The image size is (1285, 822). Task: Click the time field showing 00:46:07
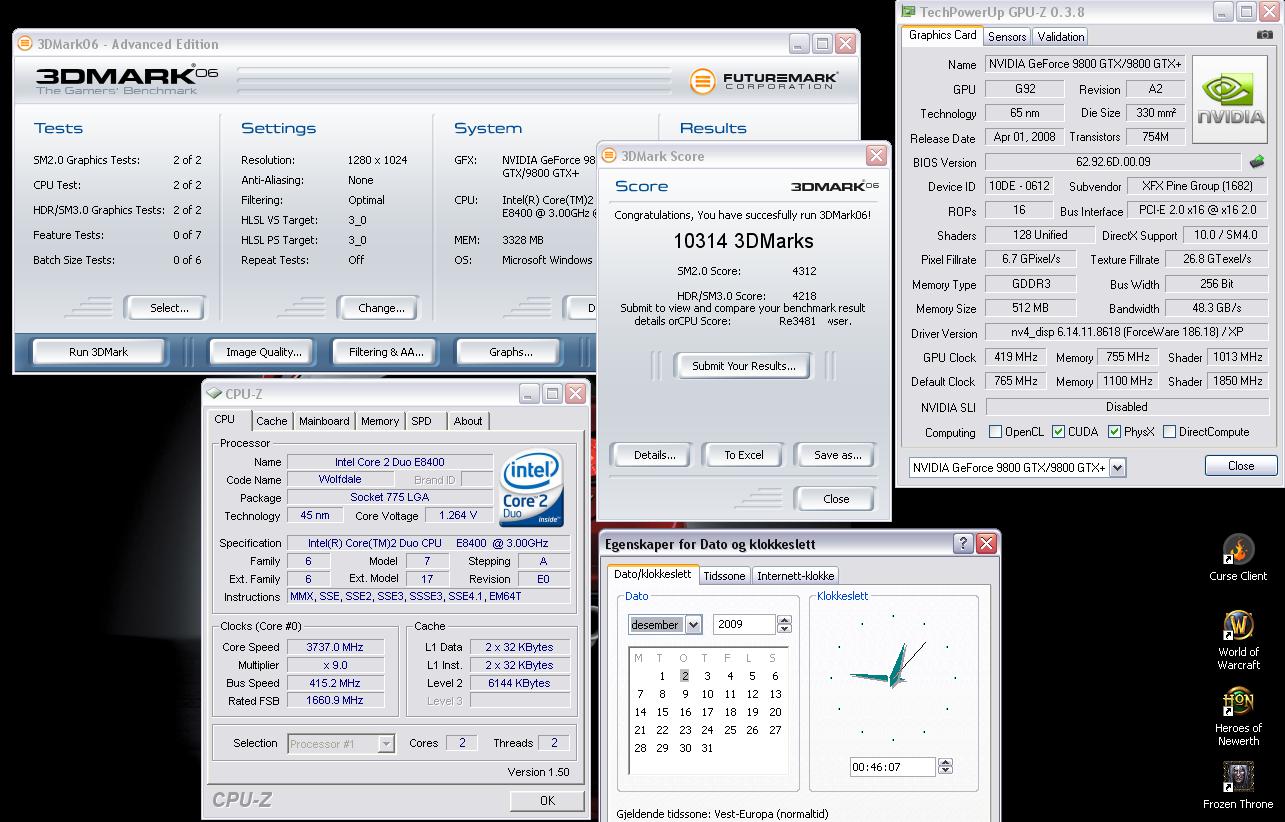coord(892,768)
